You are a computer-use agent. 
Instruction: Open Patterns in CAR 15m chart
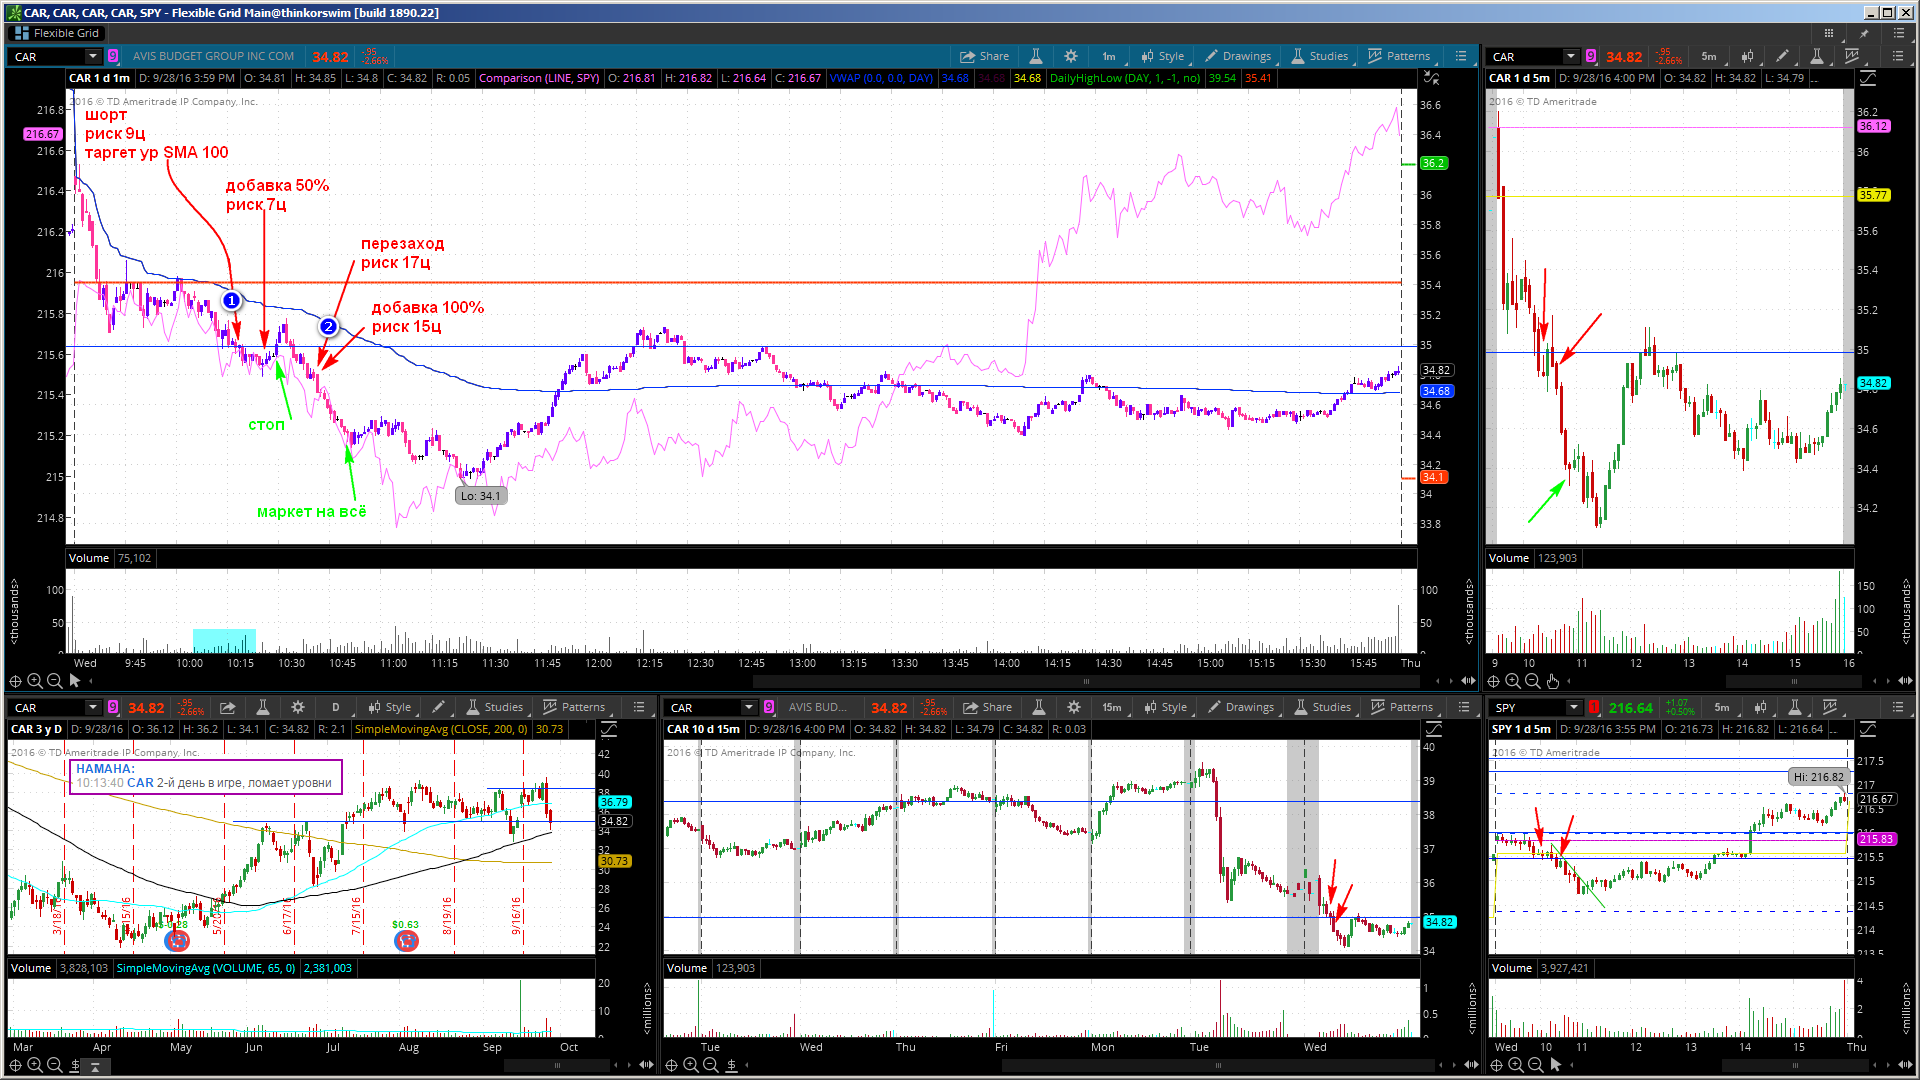(x=1402, y=708)
